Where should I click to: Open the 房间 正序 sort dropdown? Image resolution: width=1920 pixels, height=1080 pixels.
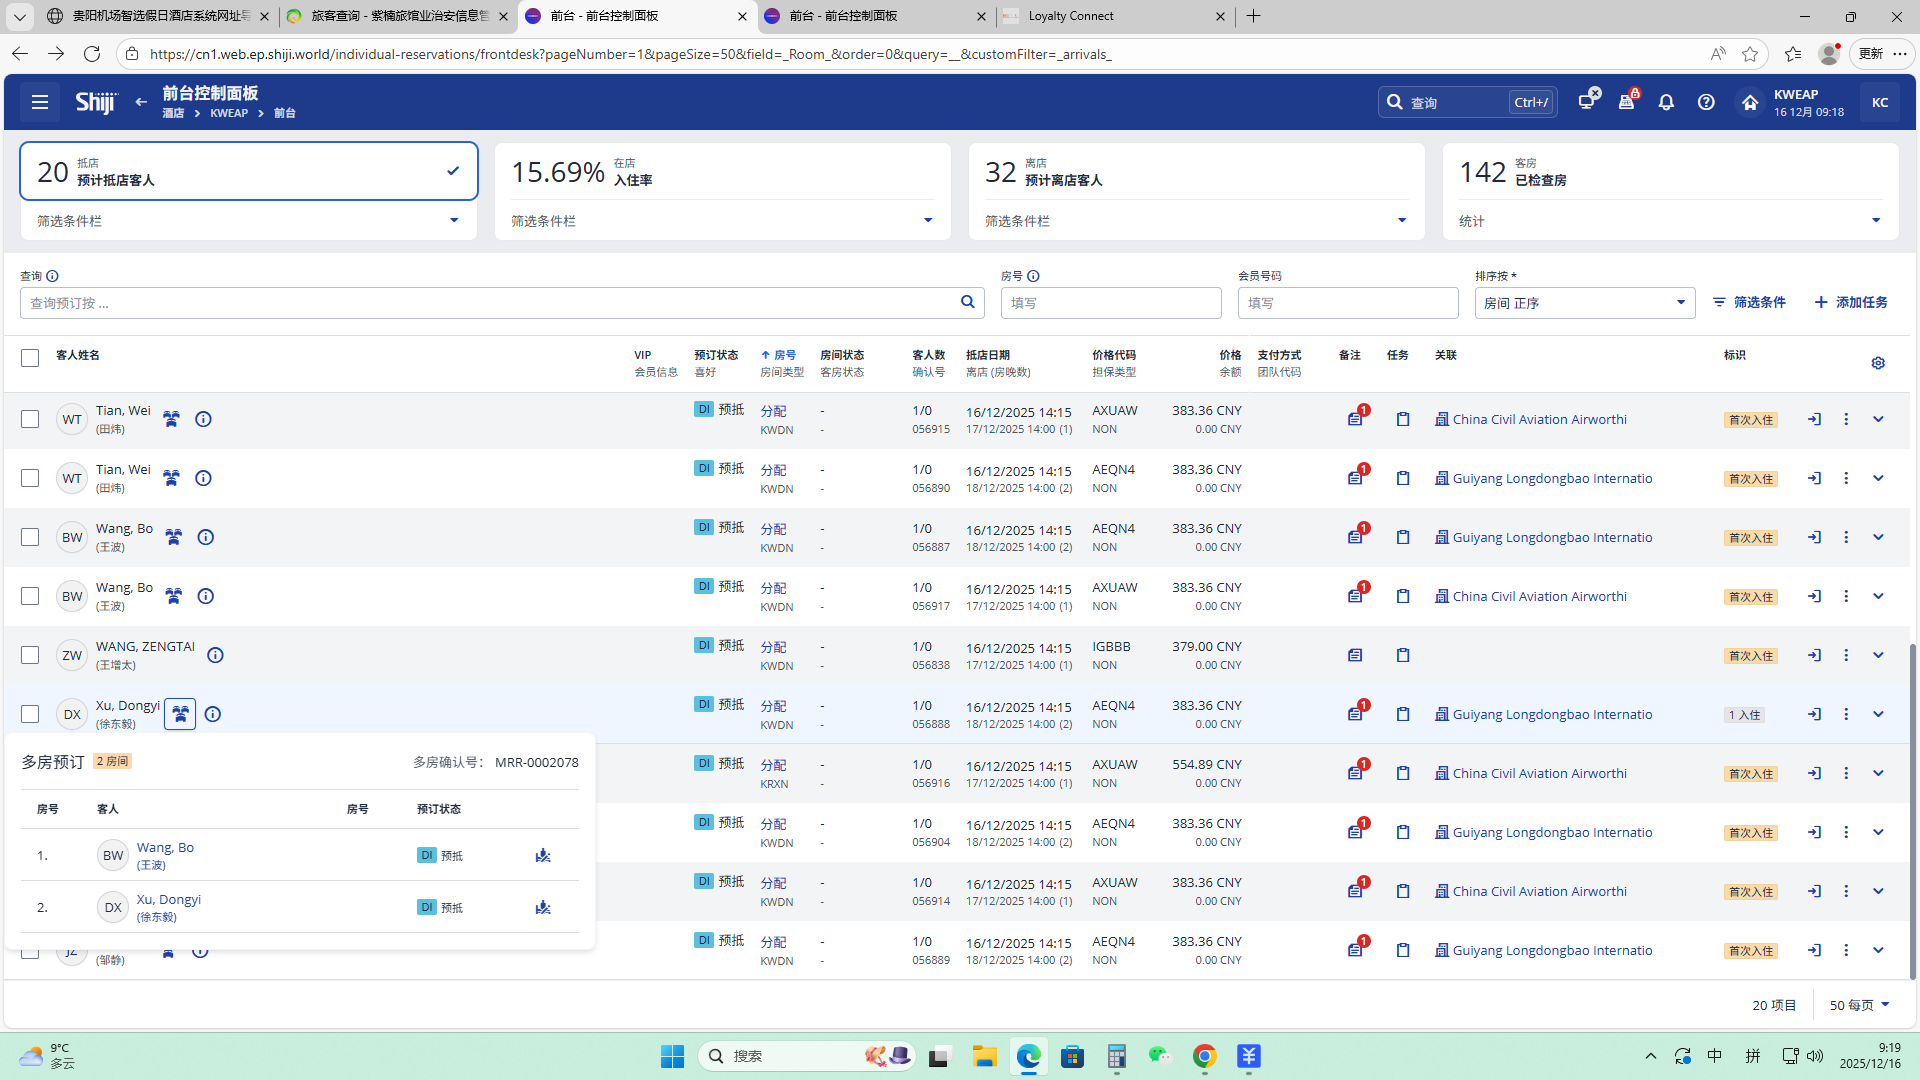click(1584, 303)
